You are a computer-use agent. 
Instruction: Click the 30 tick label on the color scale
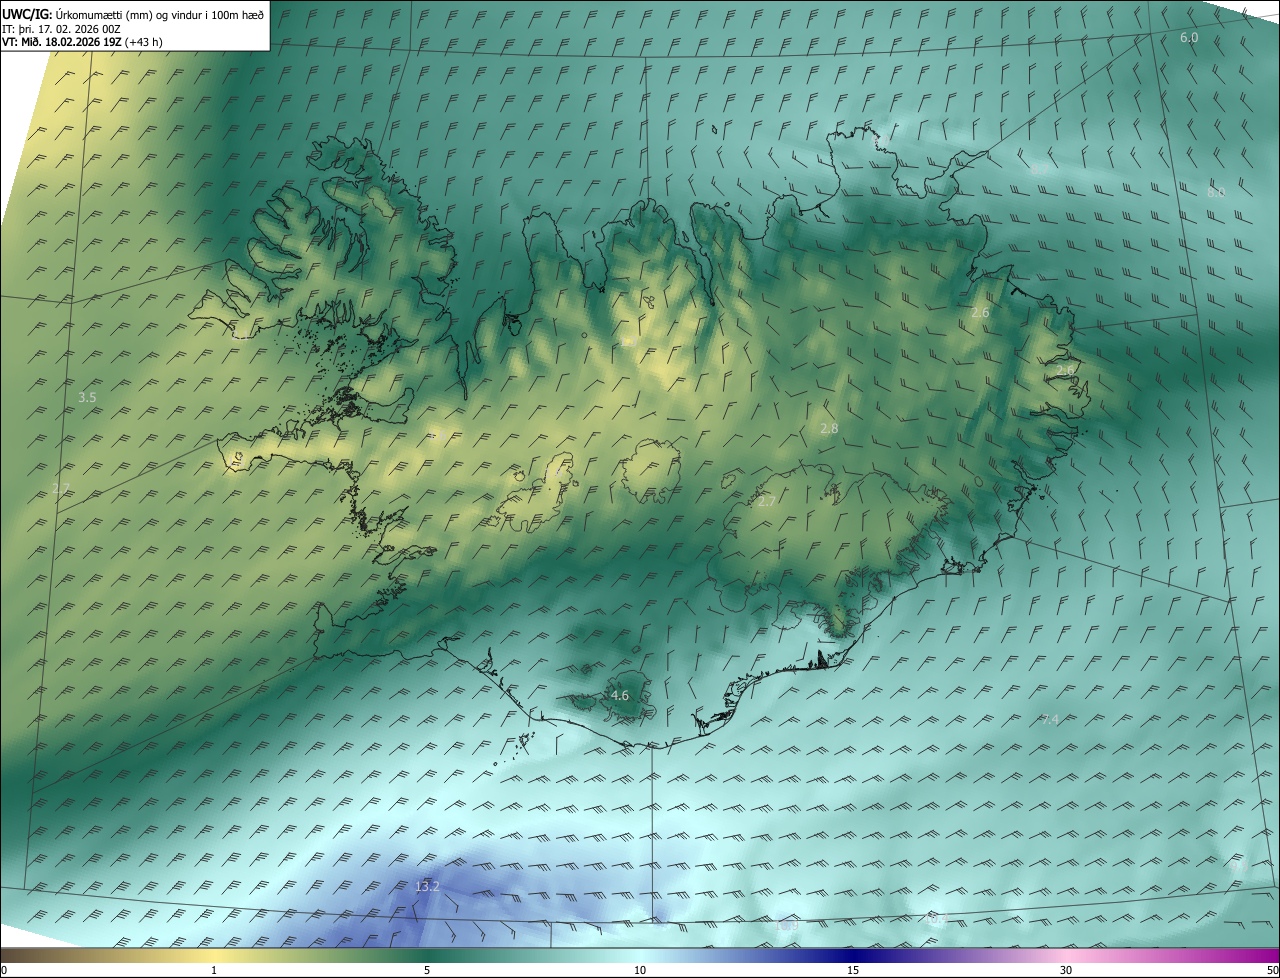pyautogui.click(x=1066, y=970)
